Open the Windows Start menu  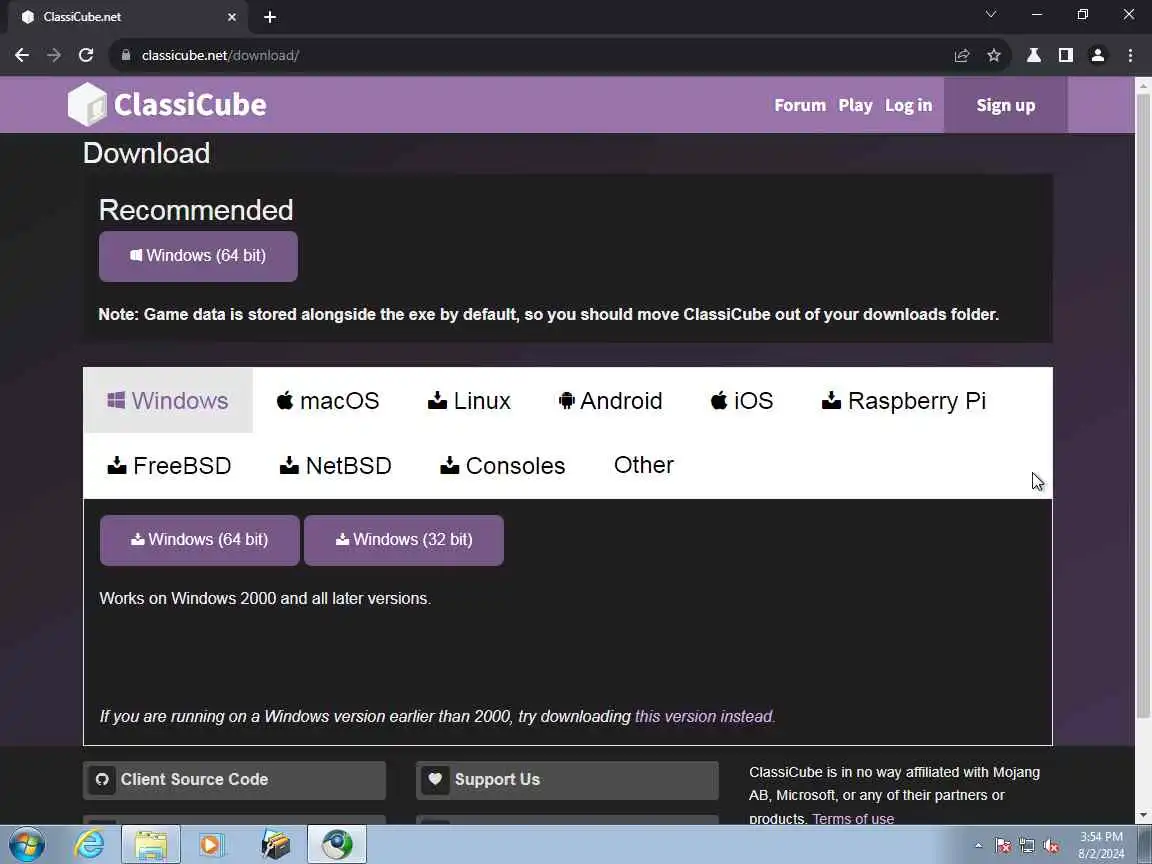click(x=26, y=845)
